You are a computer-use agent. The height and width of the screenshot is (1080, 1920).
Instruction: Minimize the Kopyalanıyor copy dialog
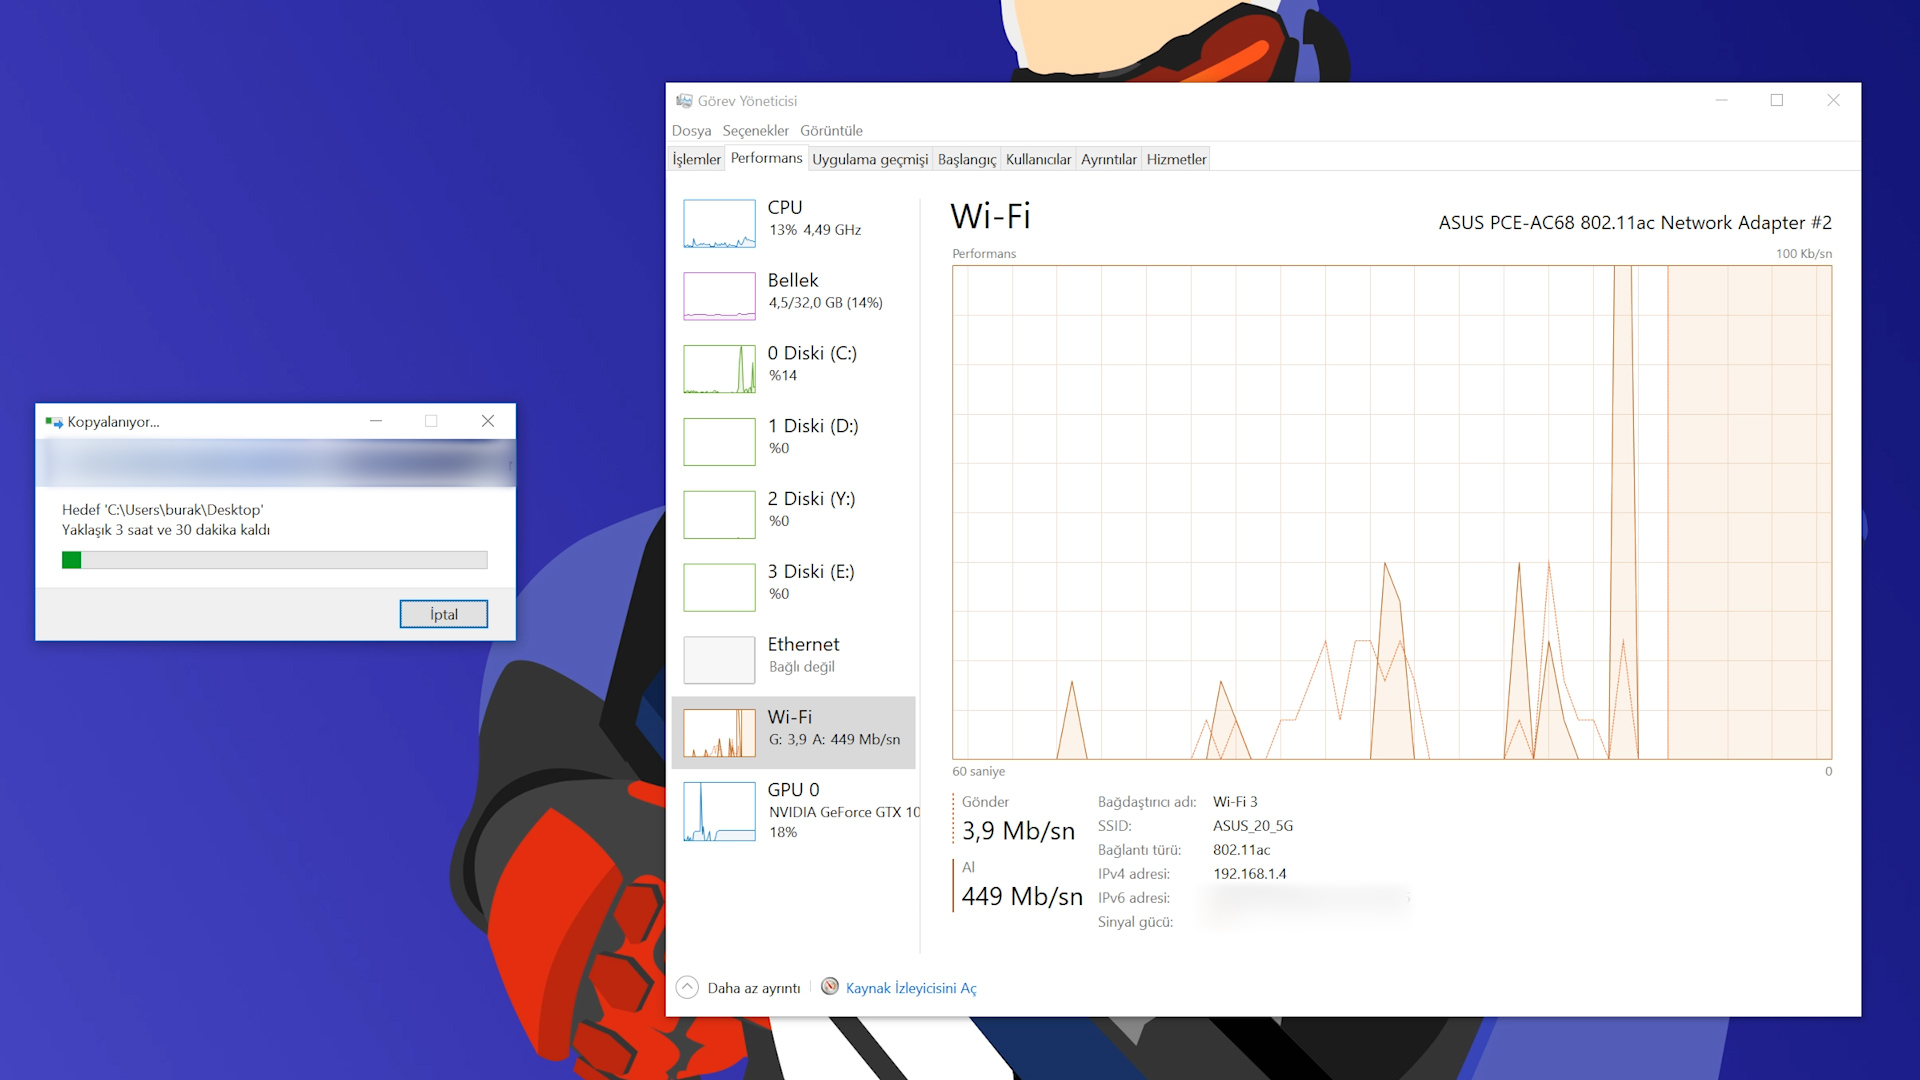tap(376, 421)
